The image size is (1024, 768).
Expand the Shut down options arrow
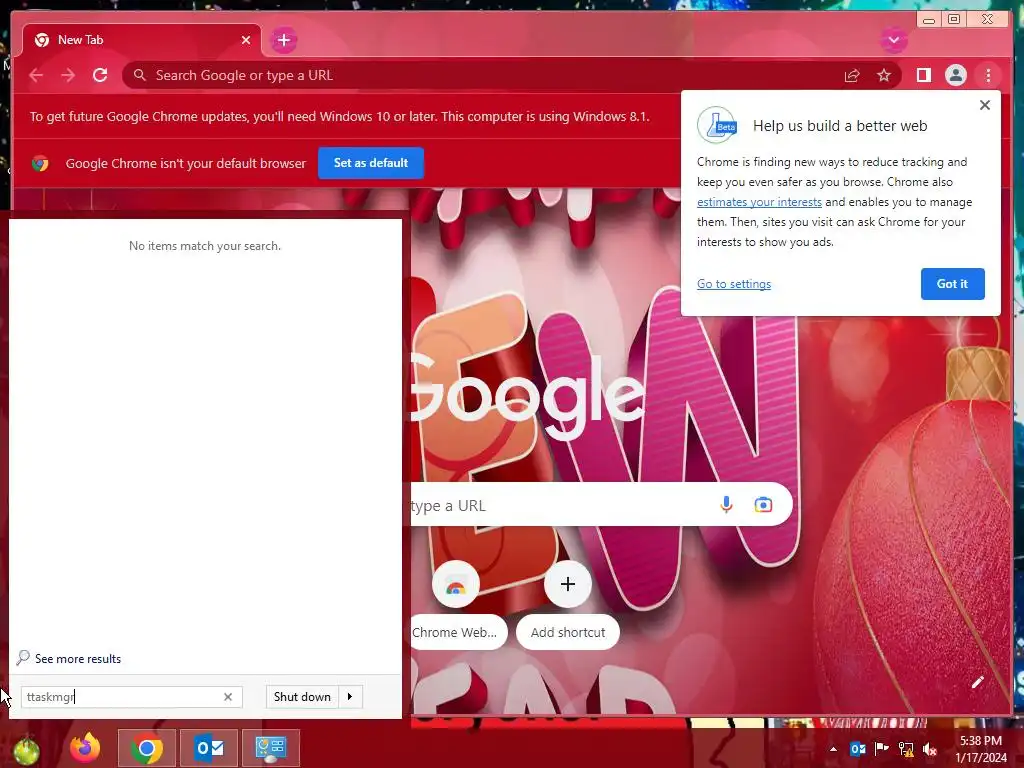(350, 697)
